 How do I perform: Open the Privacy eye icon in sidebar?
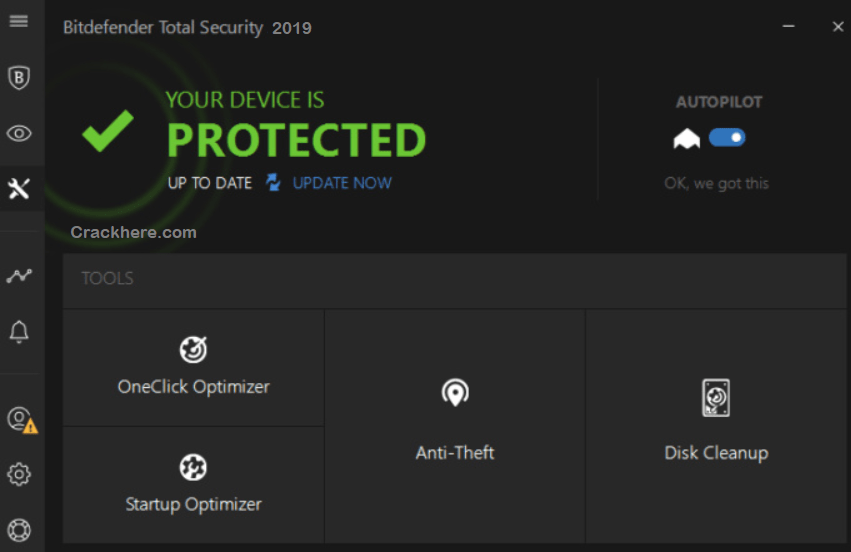pyautogui.click(x=19, y=133)
